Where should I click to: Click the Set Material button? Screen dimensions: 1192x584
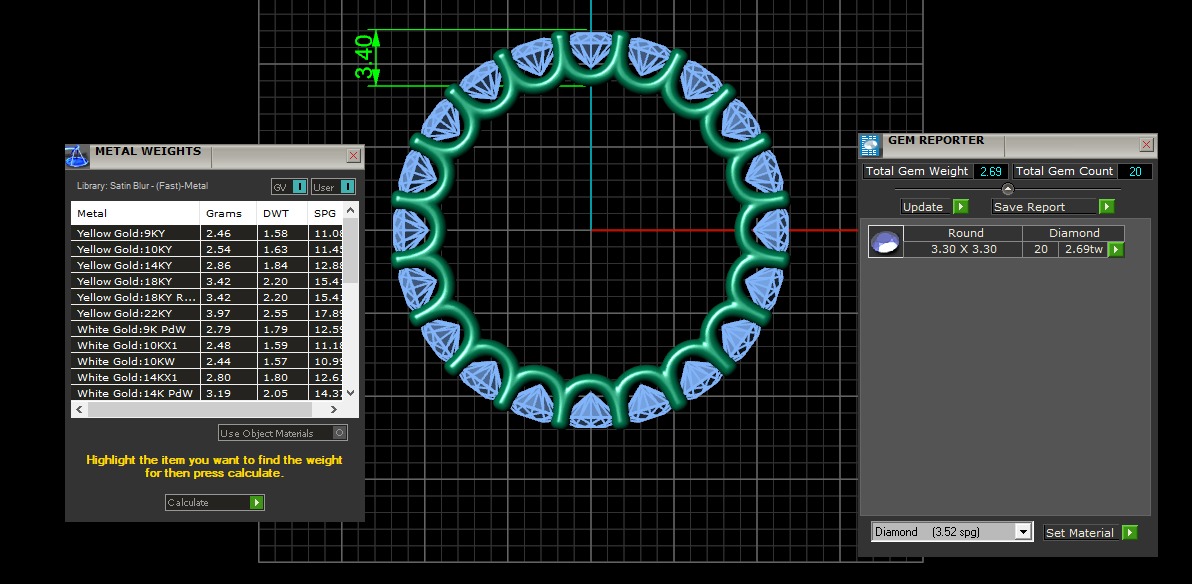tap(1090, 533)
